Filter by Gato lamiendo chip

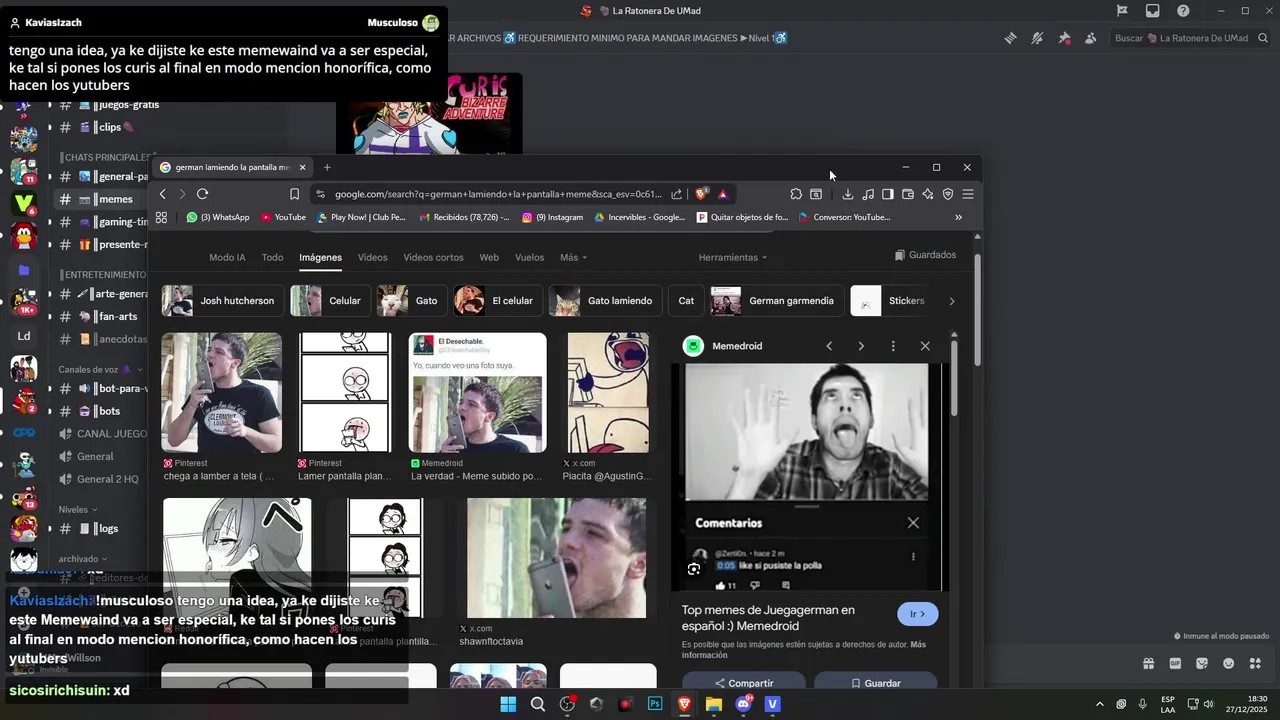[607, 301]
